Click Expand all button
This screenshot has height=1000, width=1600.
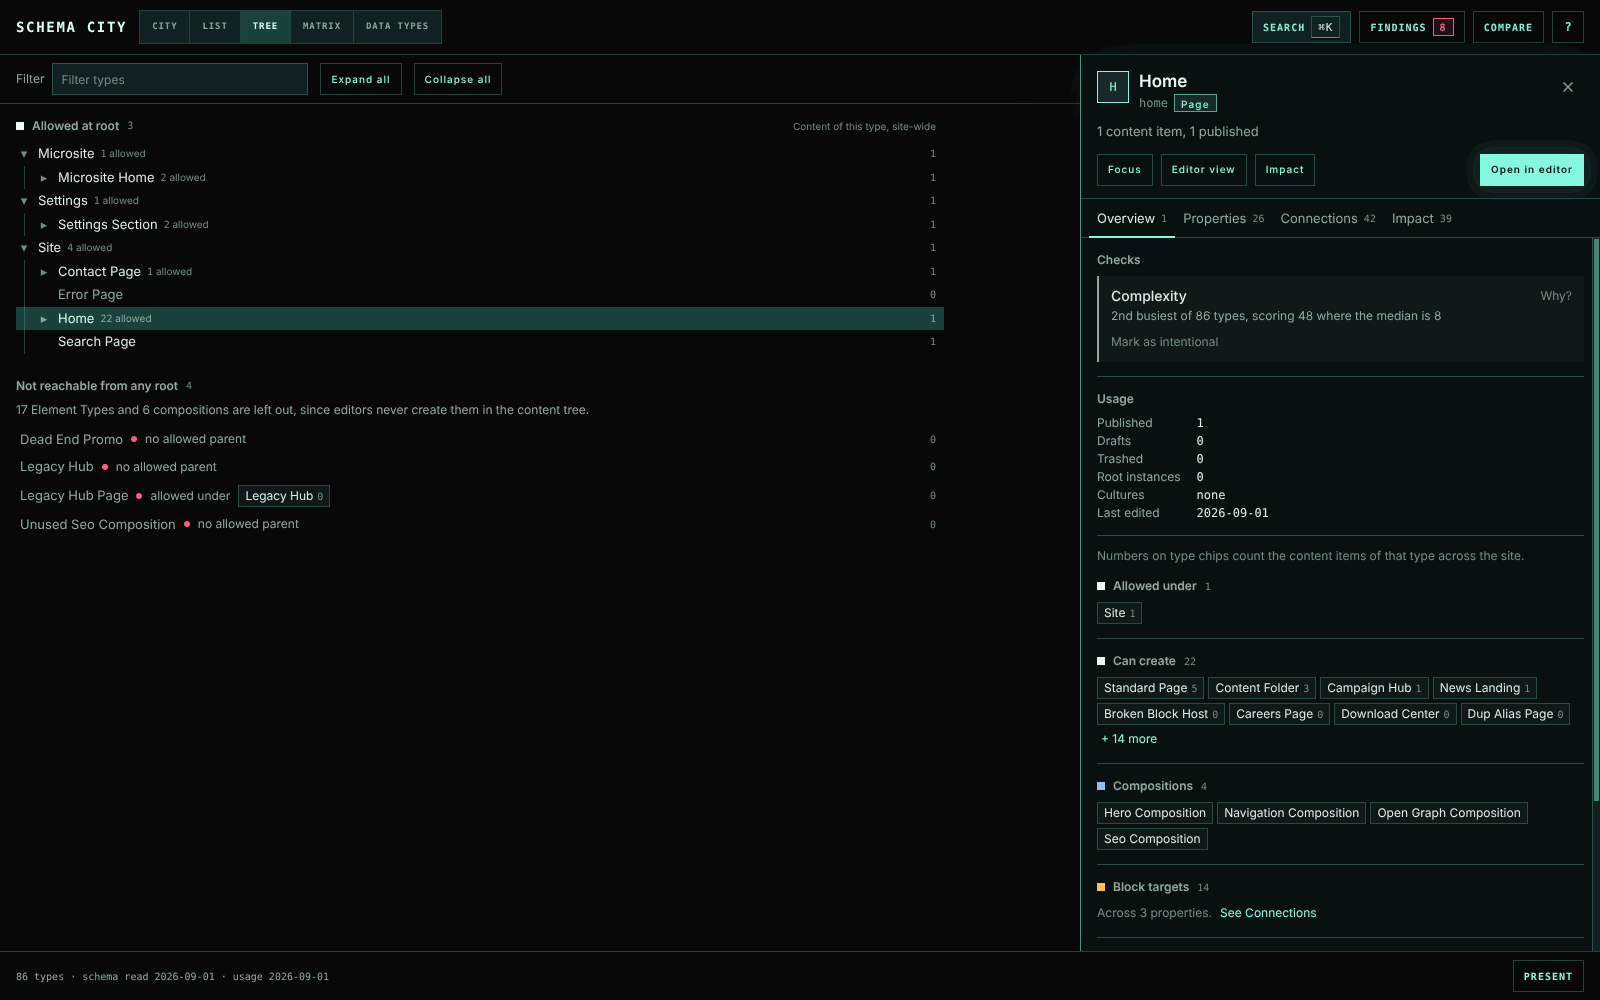pyautogui.click(x=361, y=79)
